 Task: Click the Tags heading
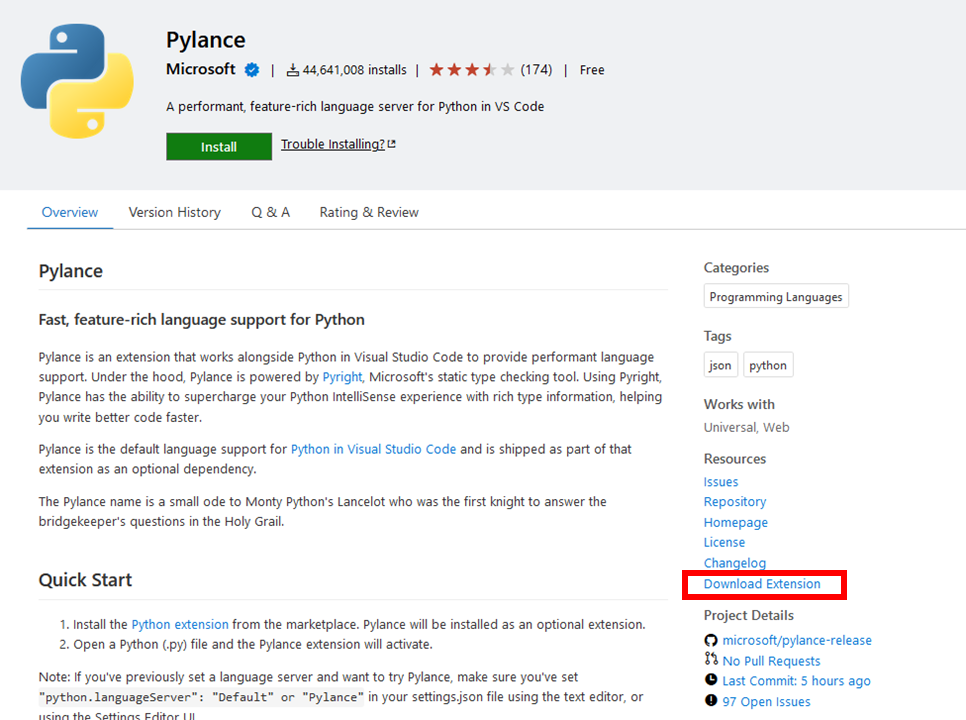point(718,336)
